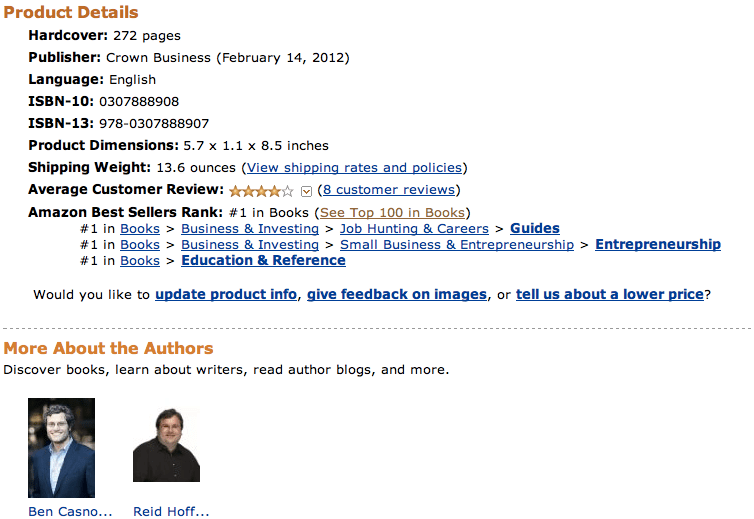Open See Top 100 in Books
Image resolution: width=754 pixels, height=519 pixels.
tap(392, 213)
